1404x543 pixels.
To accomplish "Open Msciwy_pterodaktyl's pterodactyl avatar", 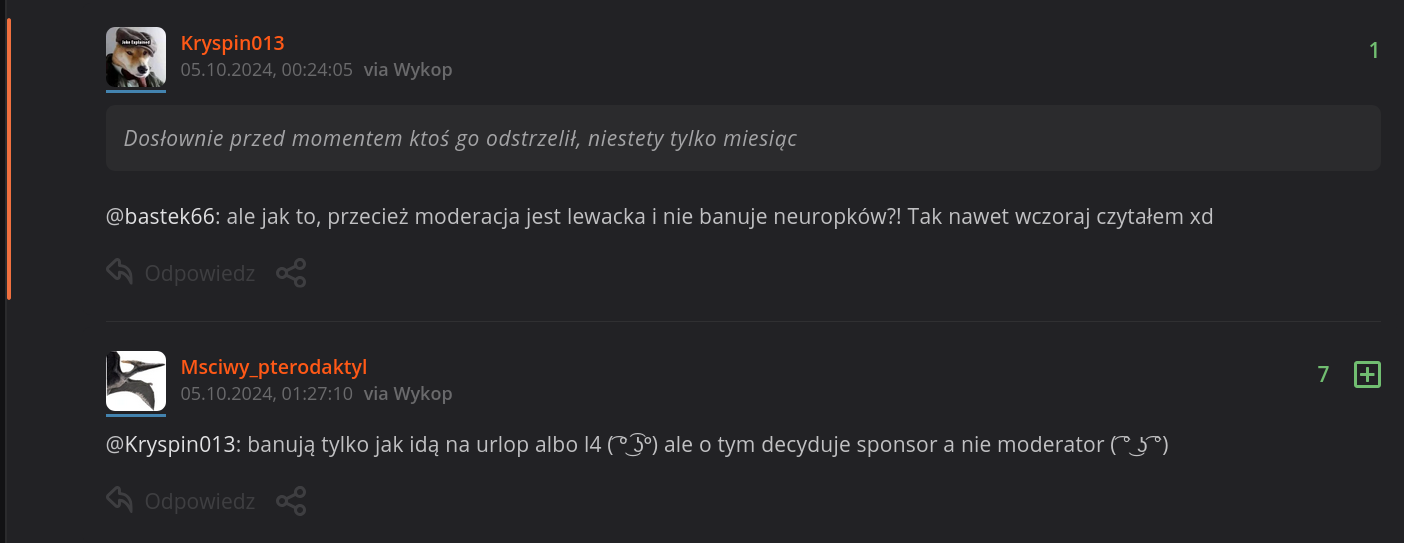I will [x=136, y=381].
